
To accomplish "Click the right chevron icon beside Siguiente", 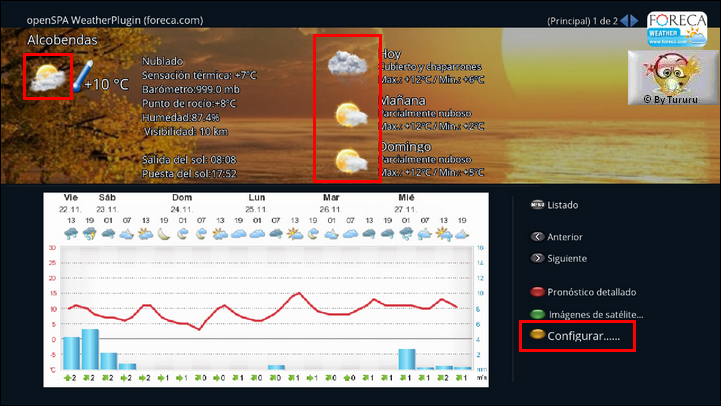I will 537,258.
